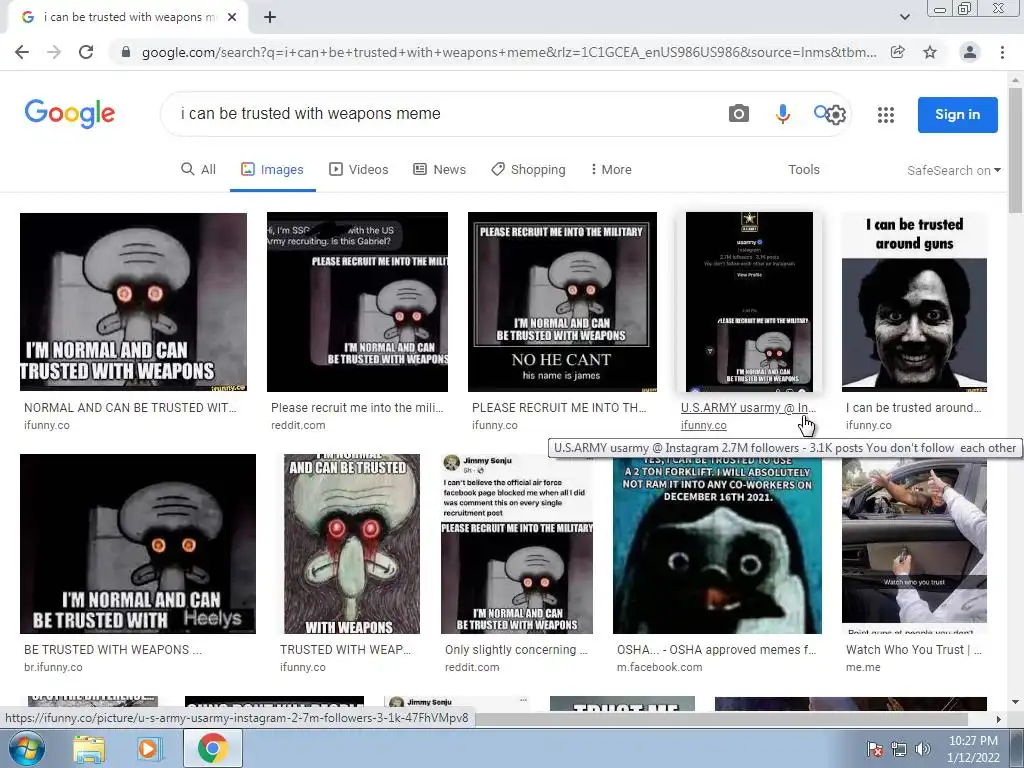Viewport: 1024px width, 768px height.
Task: Open the Windows Start button
Action: click(26, 748)
